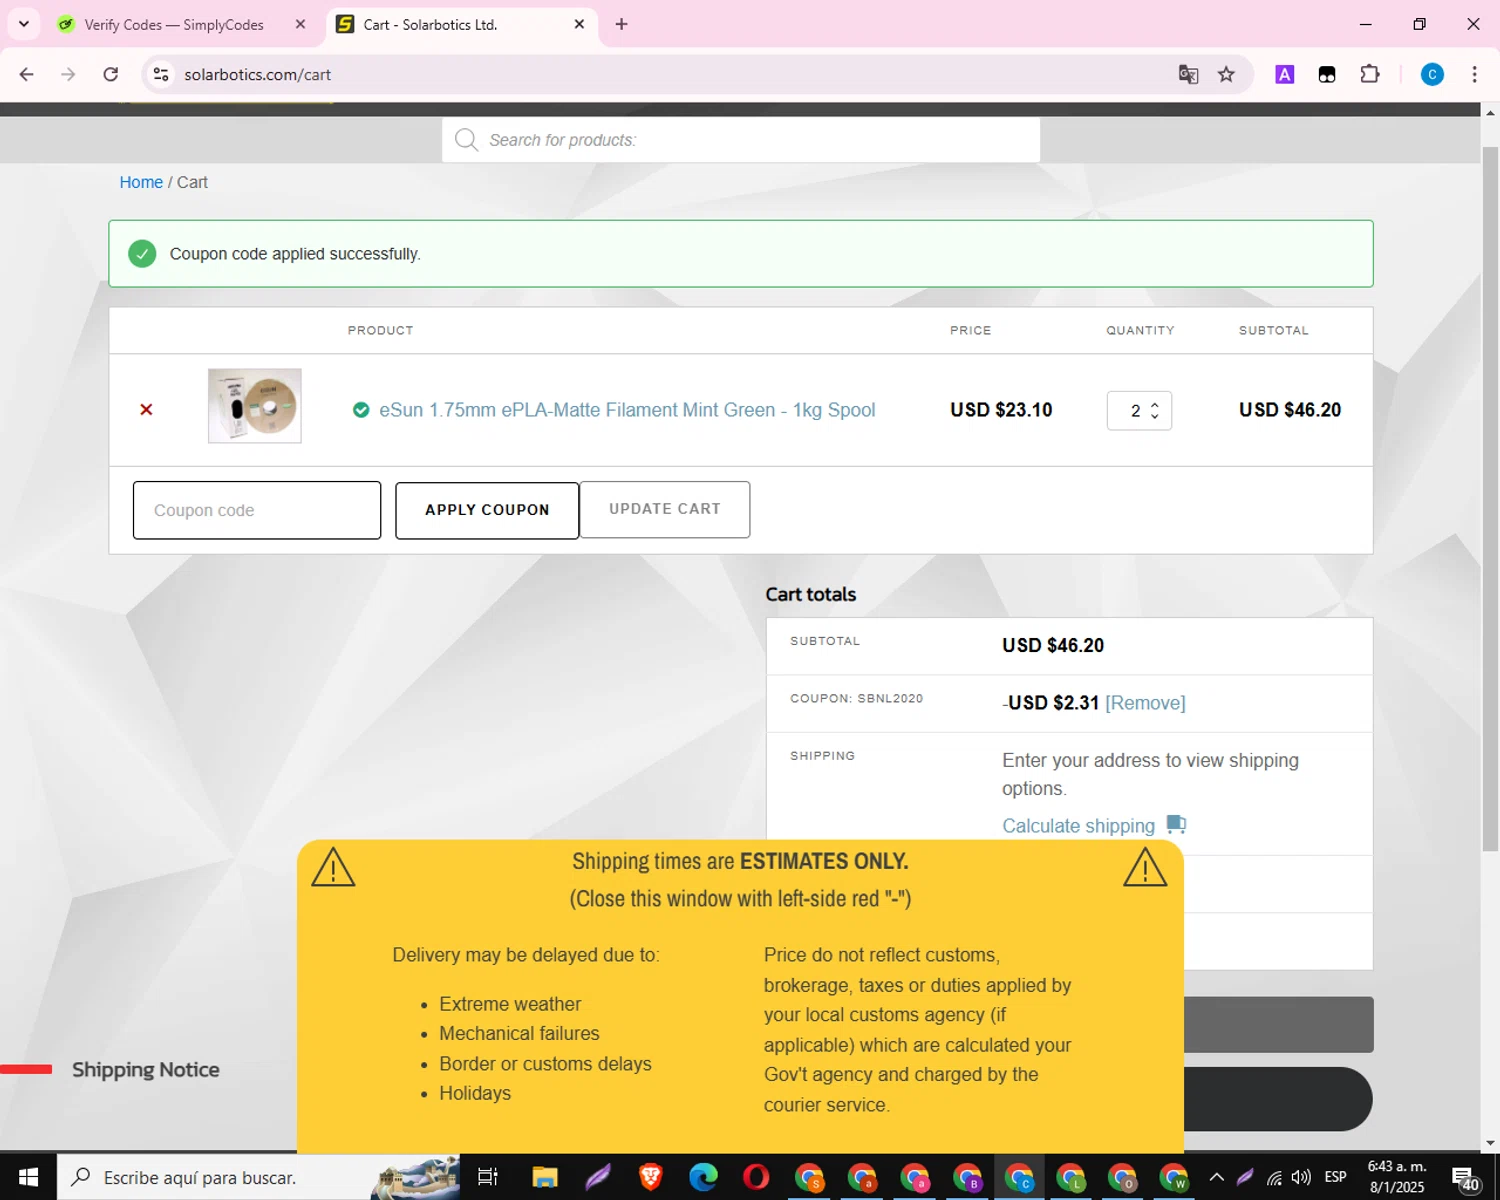1500x1200 pixels.
Task: Click the Windows taskbar search box
Action: pyautogui.click(x=258, y=1177)
